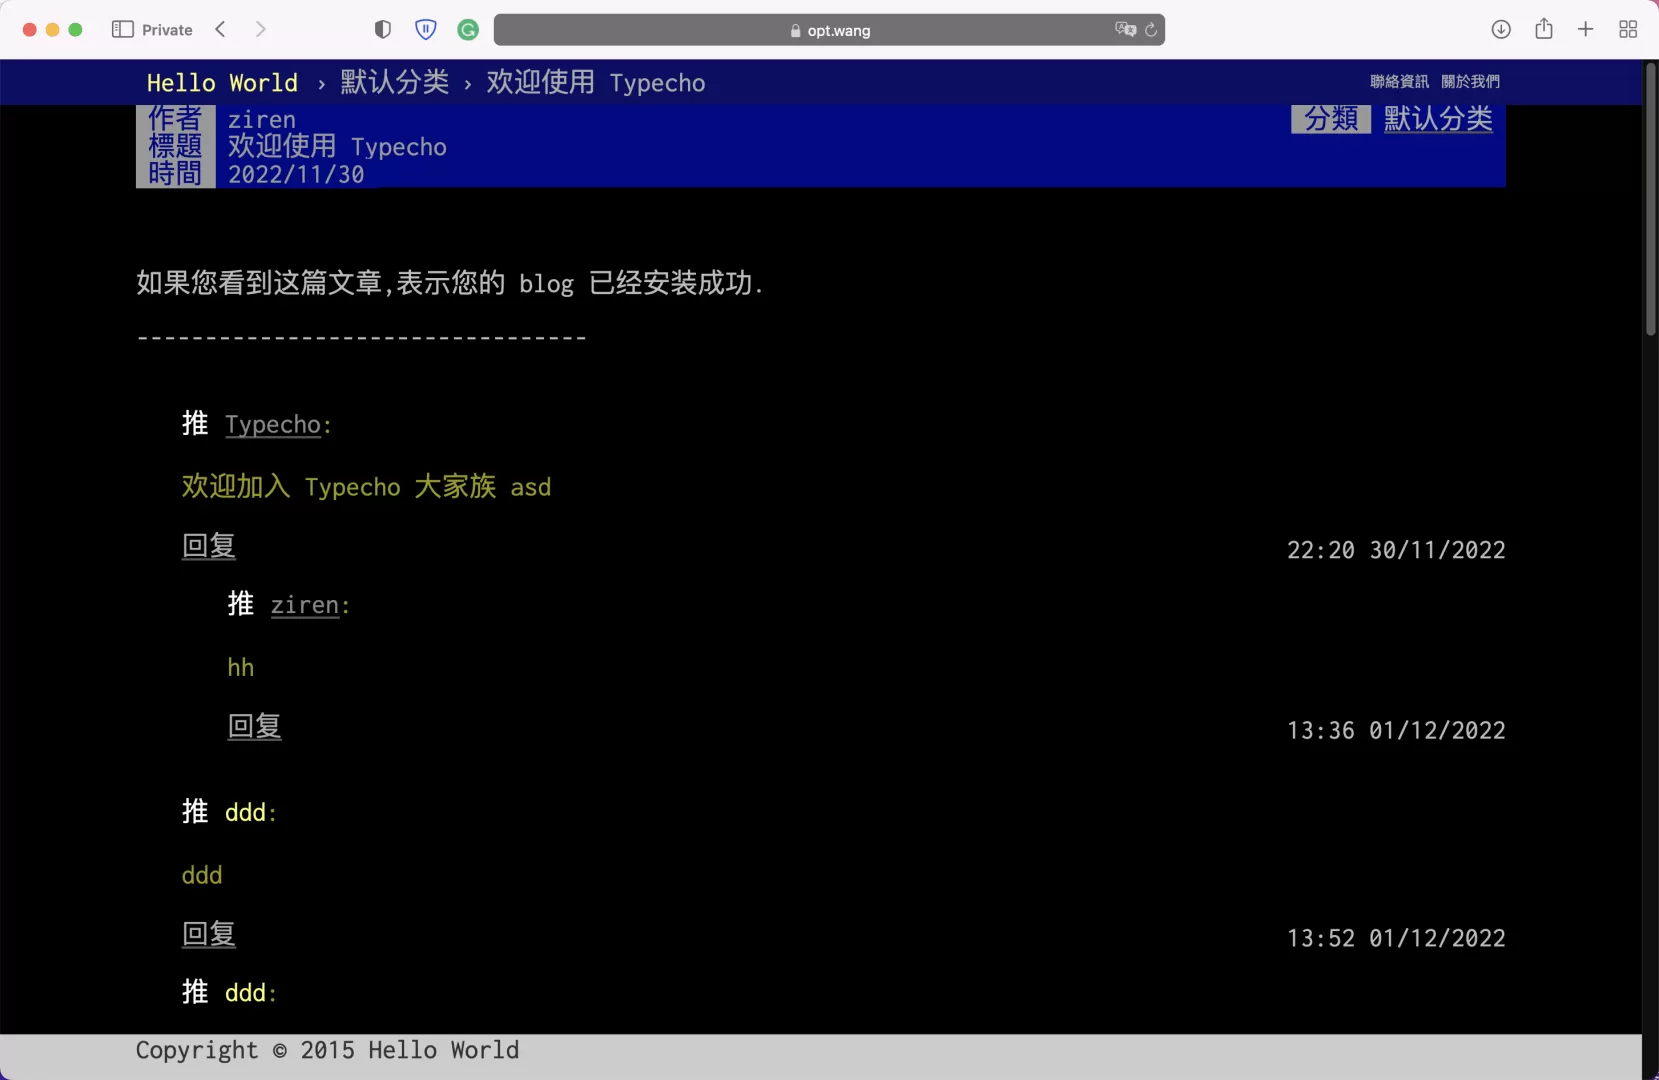Open the Share menu
The width and height of the screenshot is (1659, 1080).
(x=1544, y=29)
